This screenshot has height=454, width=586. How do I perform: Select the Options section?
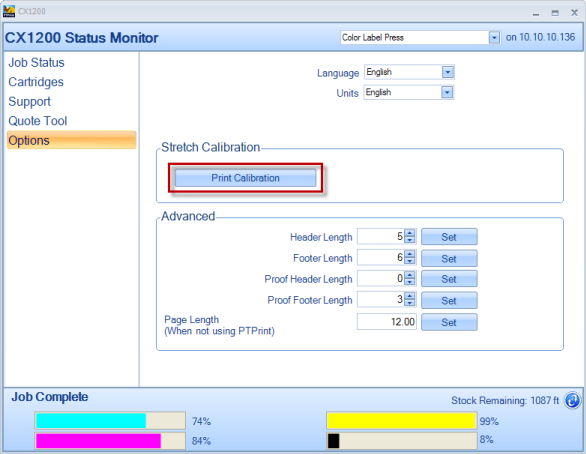click(71, 140)
